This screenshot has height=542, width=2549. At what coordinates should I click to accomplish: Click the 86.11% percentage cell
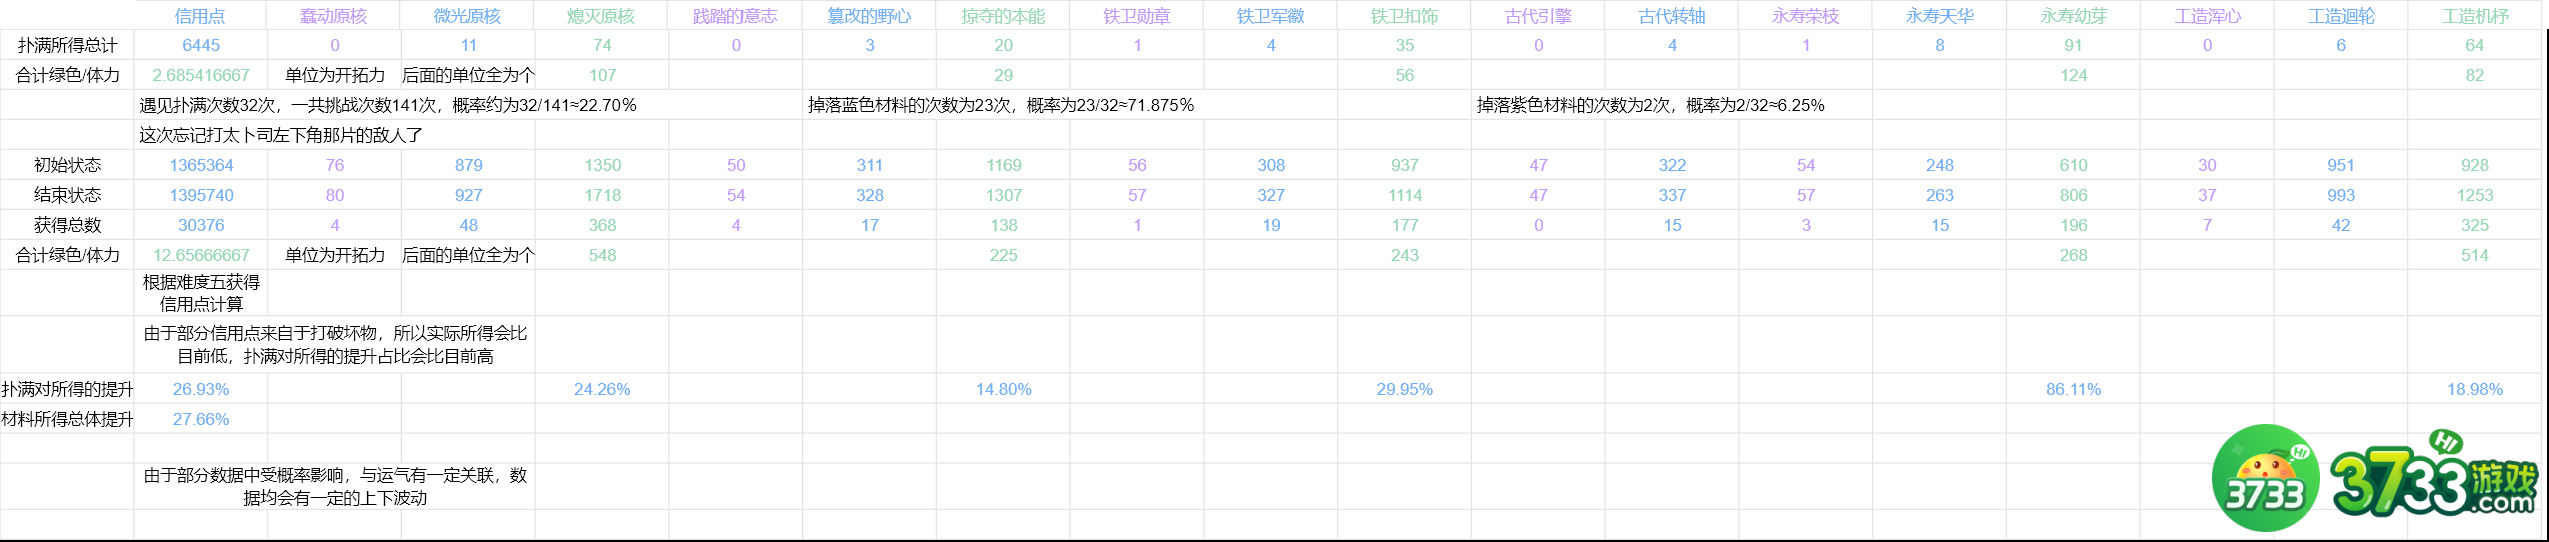pos(2073,389)
